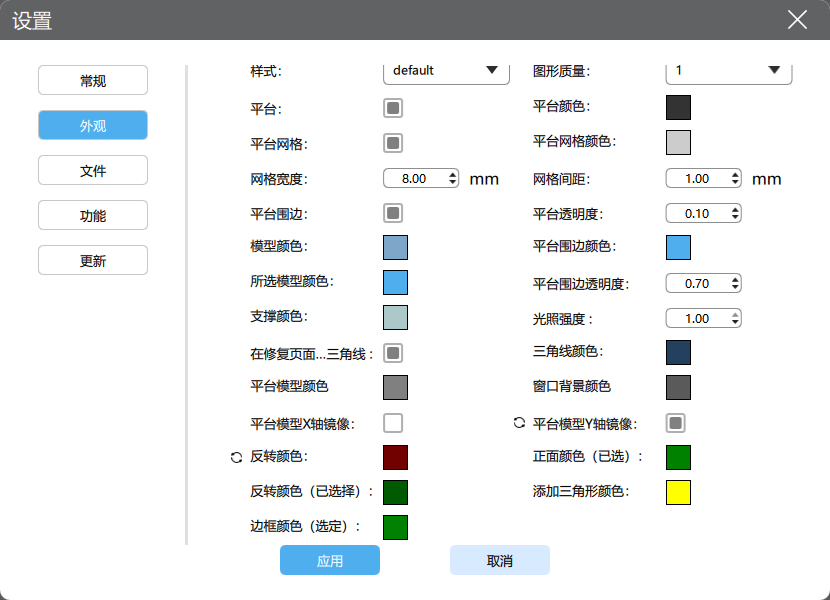The image size is (830, 600).
Task: Disable the 平台围边 checkbox
Action: 393,213
